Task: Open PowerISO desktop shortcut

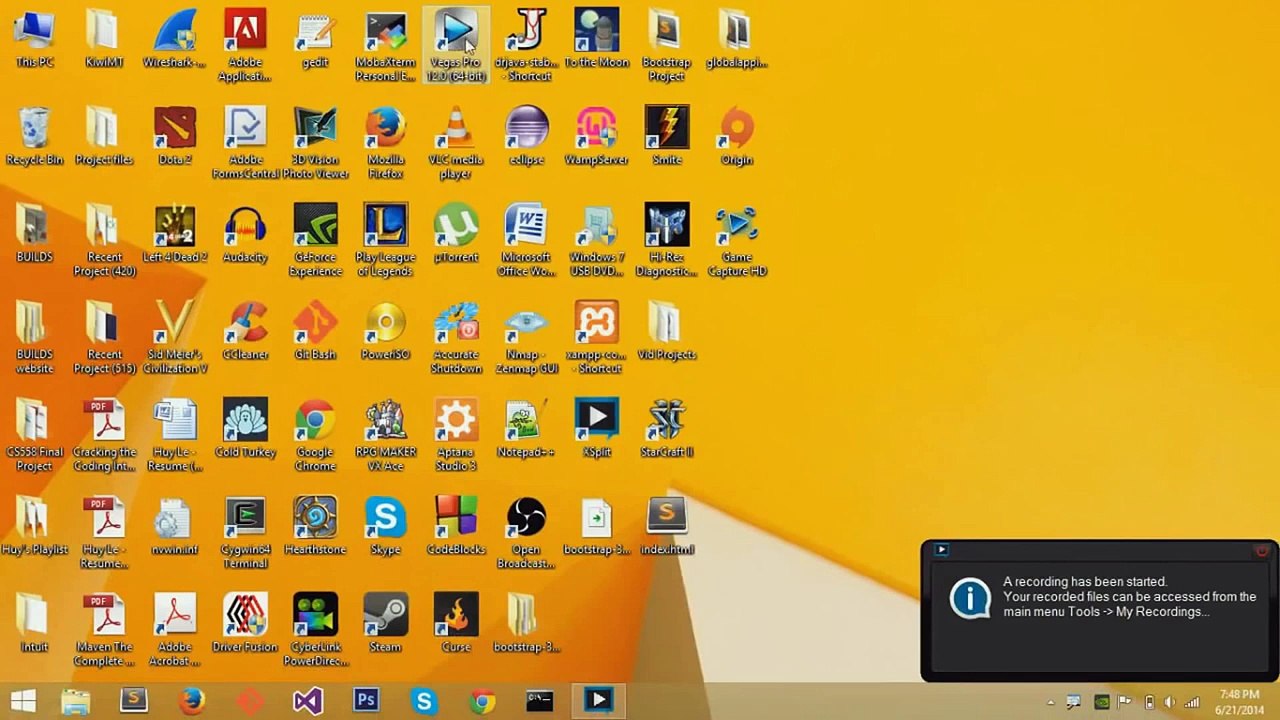Action: (x=385, y=331)
